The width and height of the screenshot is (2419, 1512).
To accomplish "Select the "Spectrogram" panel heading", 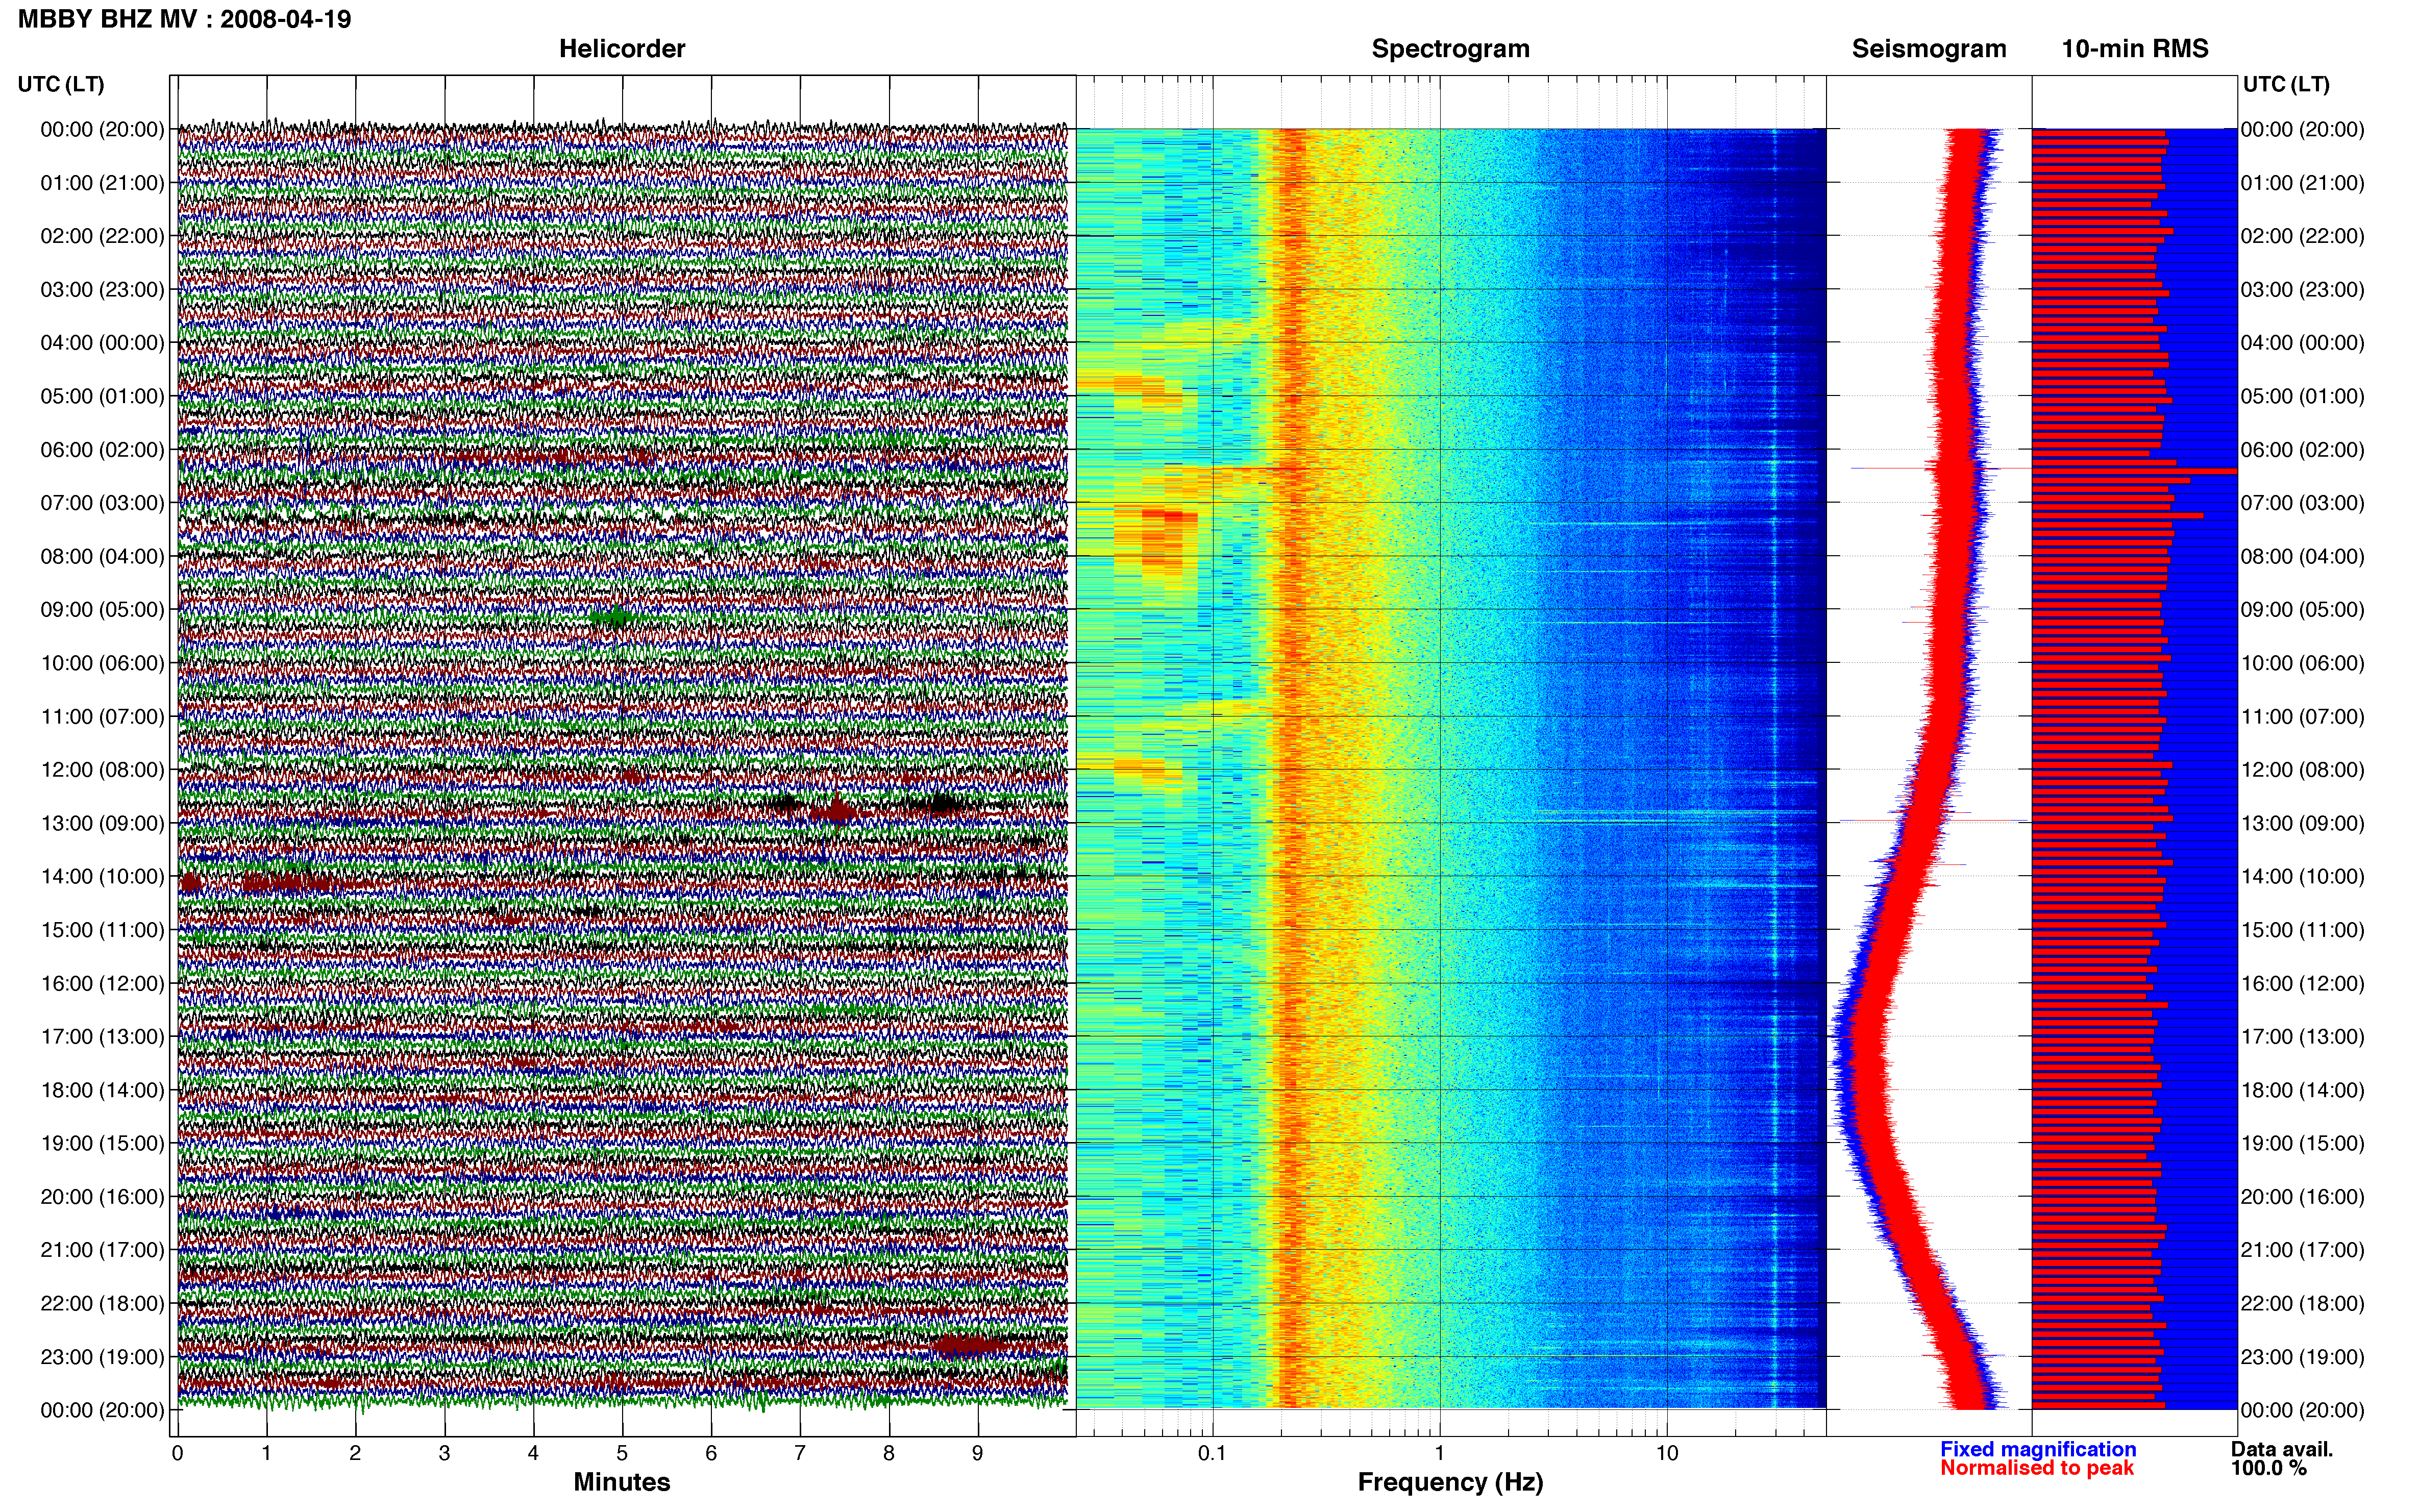I will (1450, 49).
